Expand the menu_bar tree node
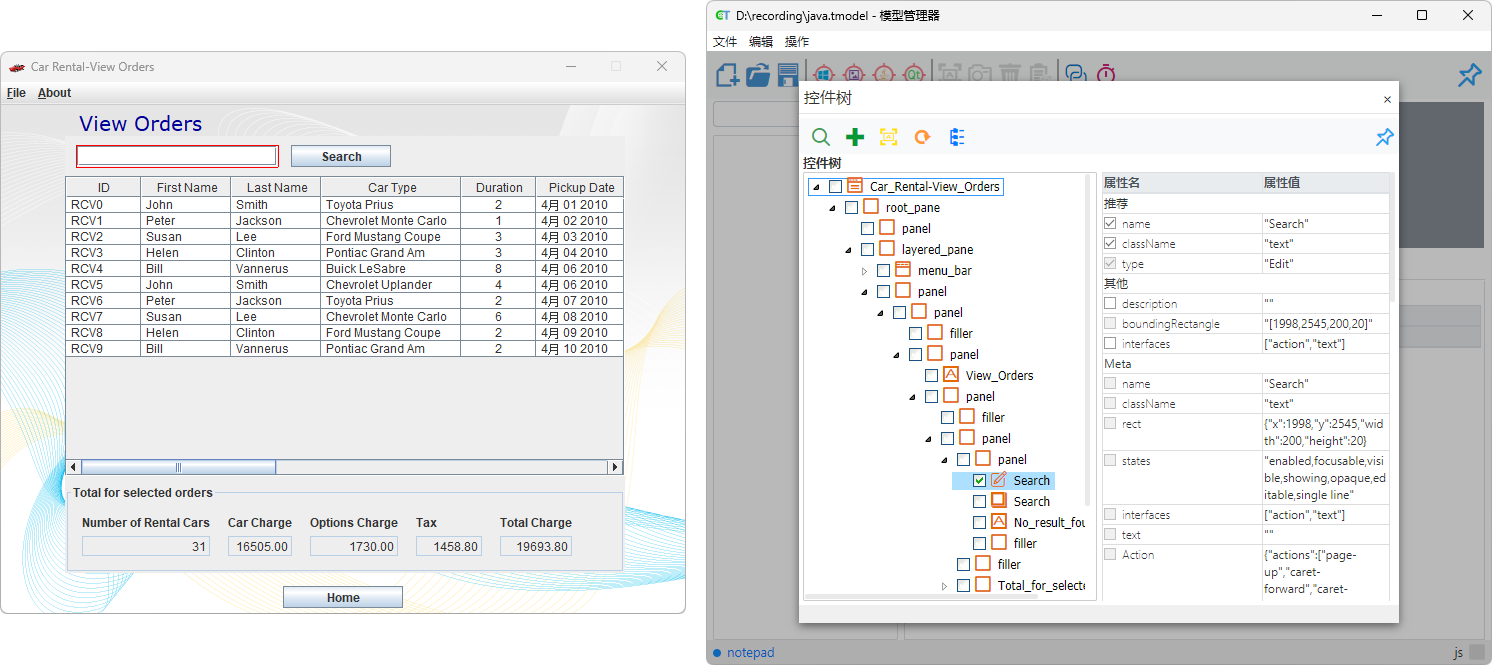 click(x=864, y=269)
